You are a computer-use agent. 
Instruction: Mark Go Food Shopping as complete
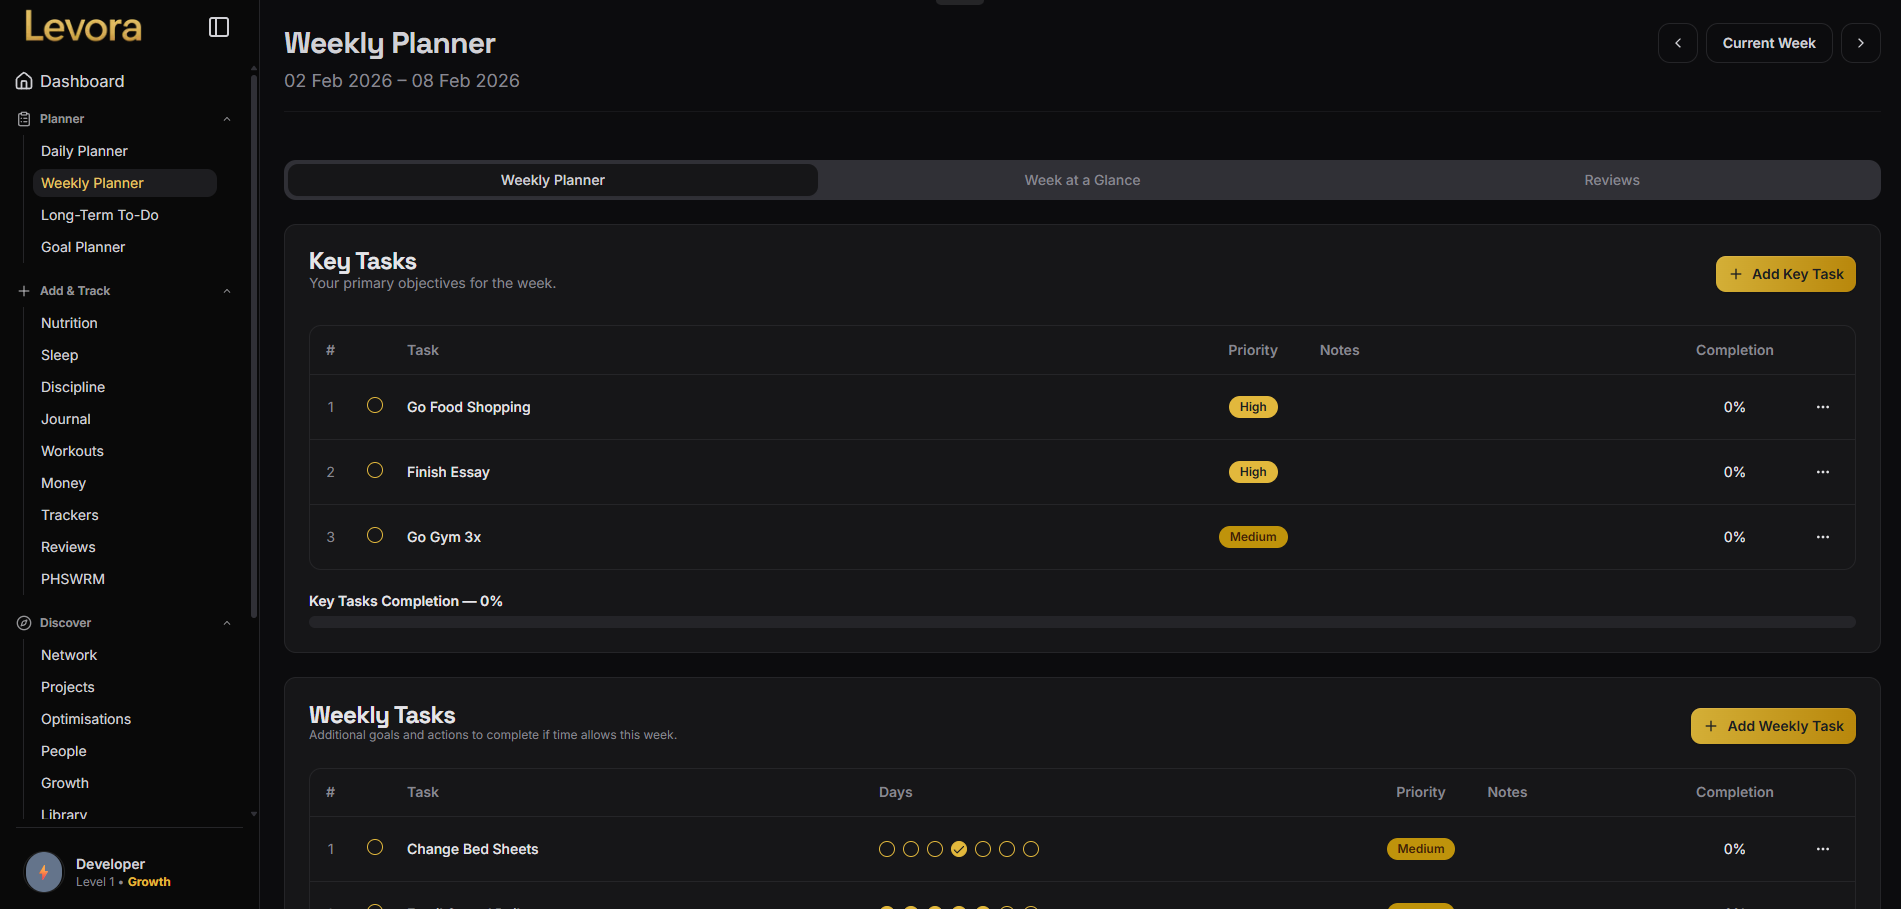[375, 405]
